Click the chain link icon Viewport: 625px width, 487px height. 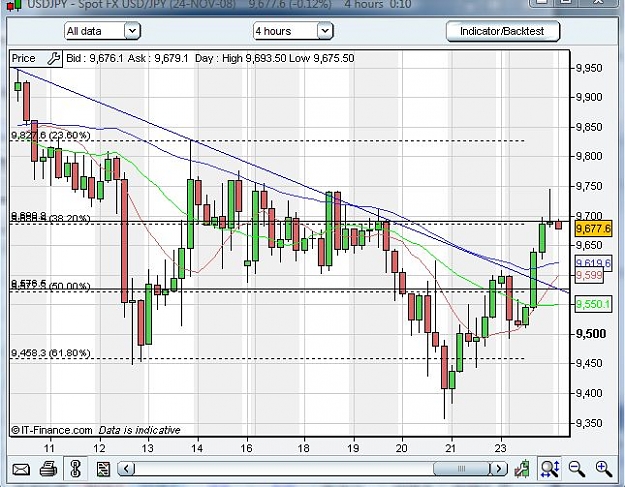(76, 469)
